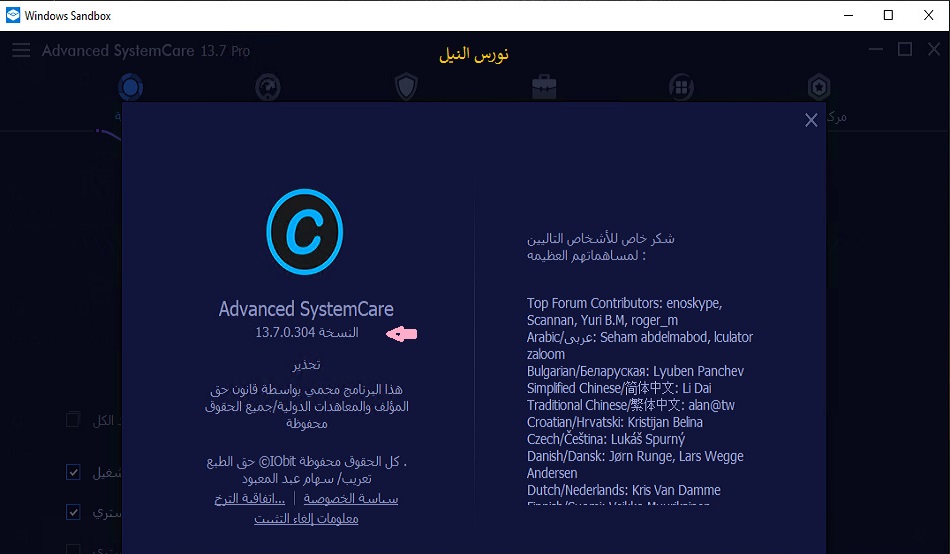Maximize the Advanced SystemCare app window
Viewport: 950px width, 554px height.
[904, 50]
